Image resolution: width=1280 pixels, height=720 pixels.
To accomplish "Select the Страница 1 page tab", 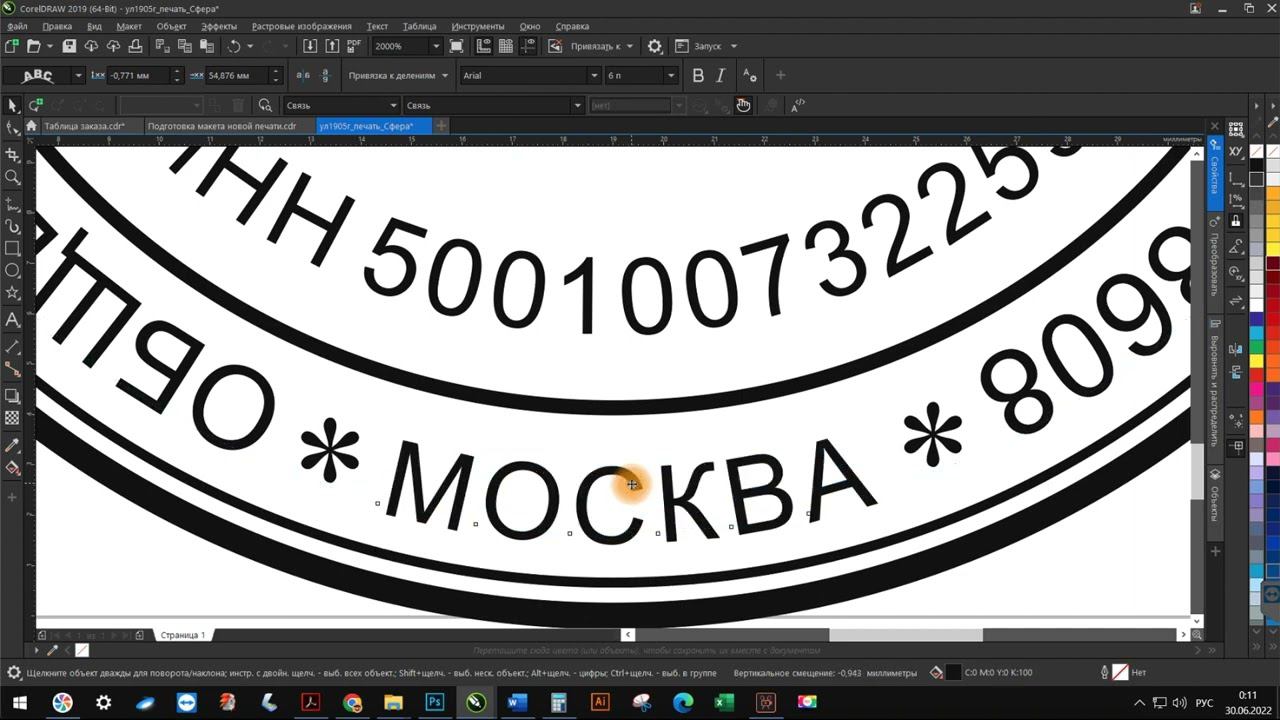I will point(183,635).
